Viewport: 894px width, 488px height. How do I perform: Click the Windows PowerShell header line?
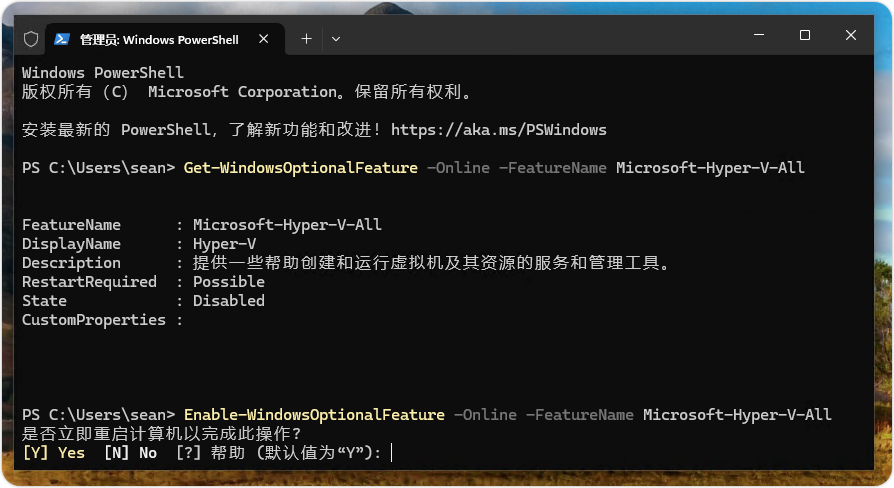click(x=103, y=72)
